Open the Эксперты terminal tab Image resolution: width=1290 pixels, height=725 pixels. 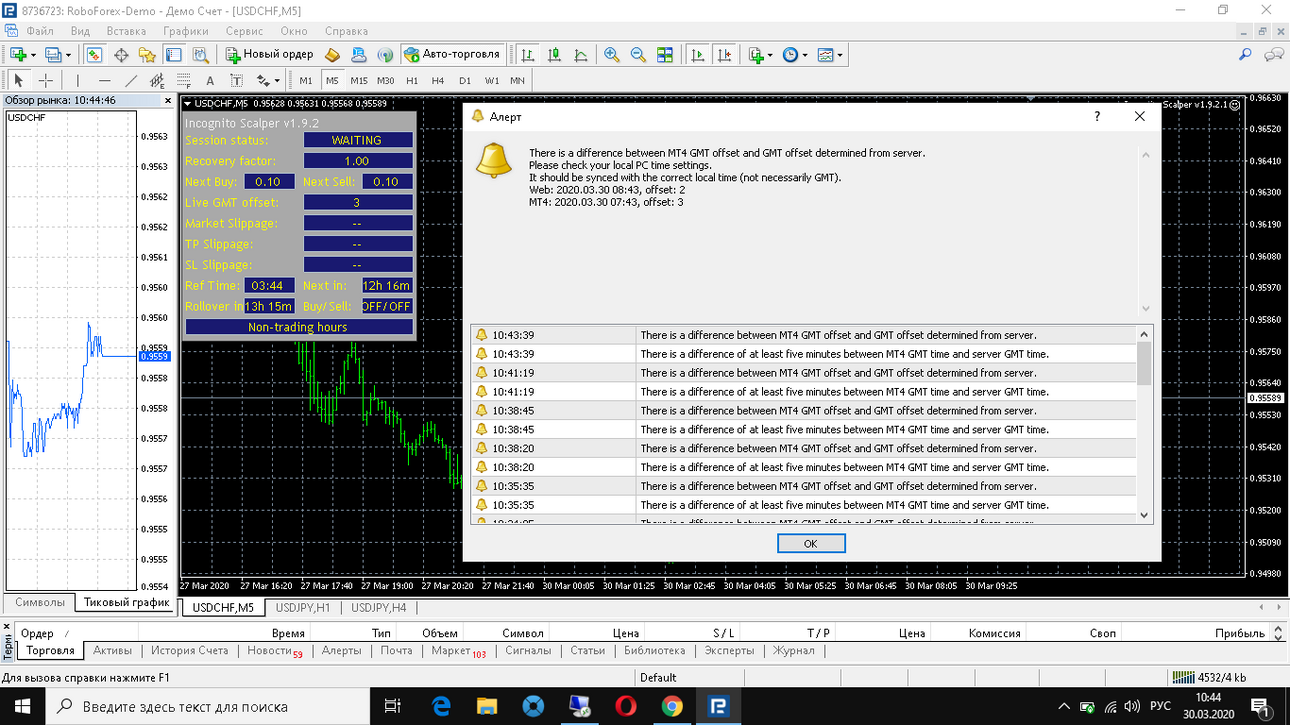click(730, 650)
